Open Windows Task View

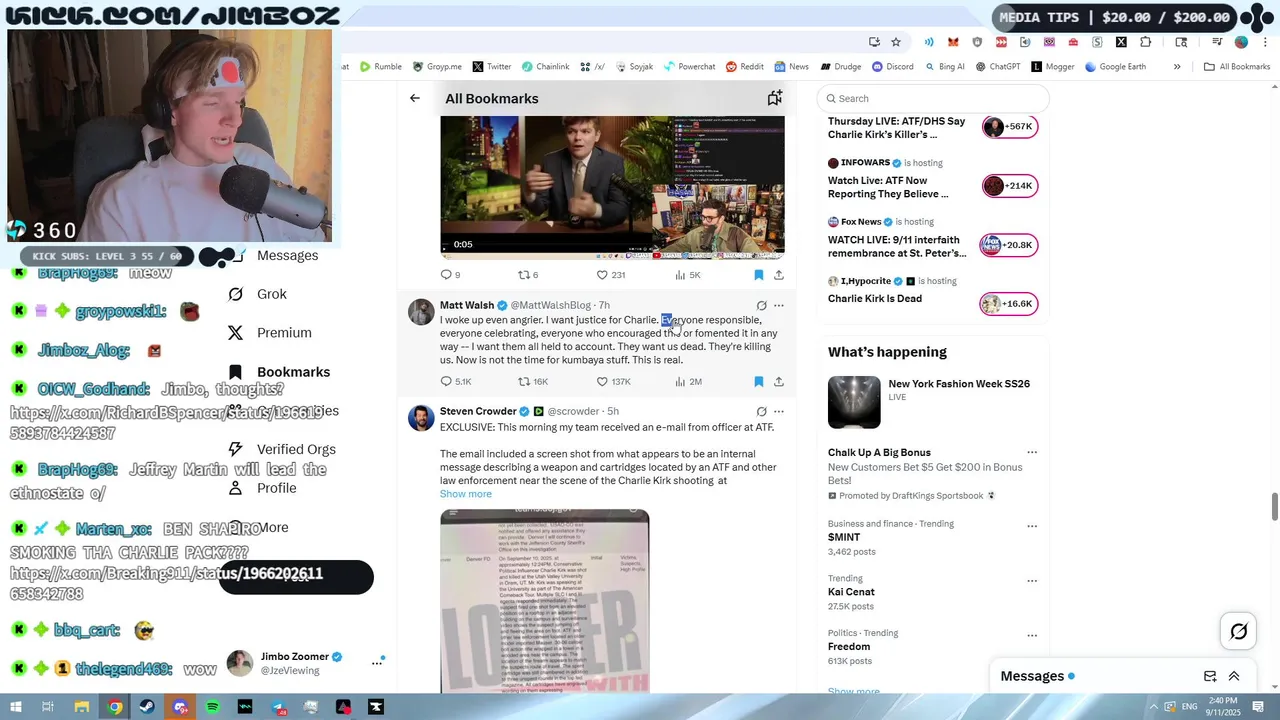(47, 707)
